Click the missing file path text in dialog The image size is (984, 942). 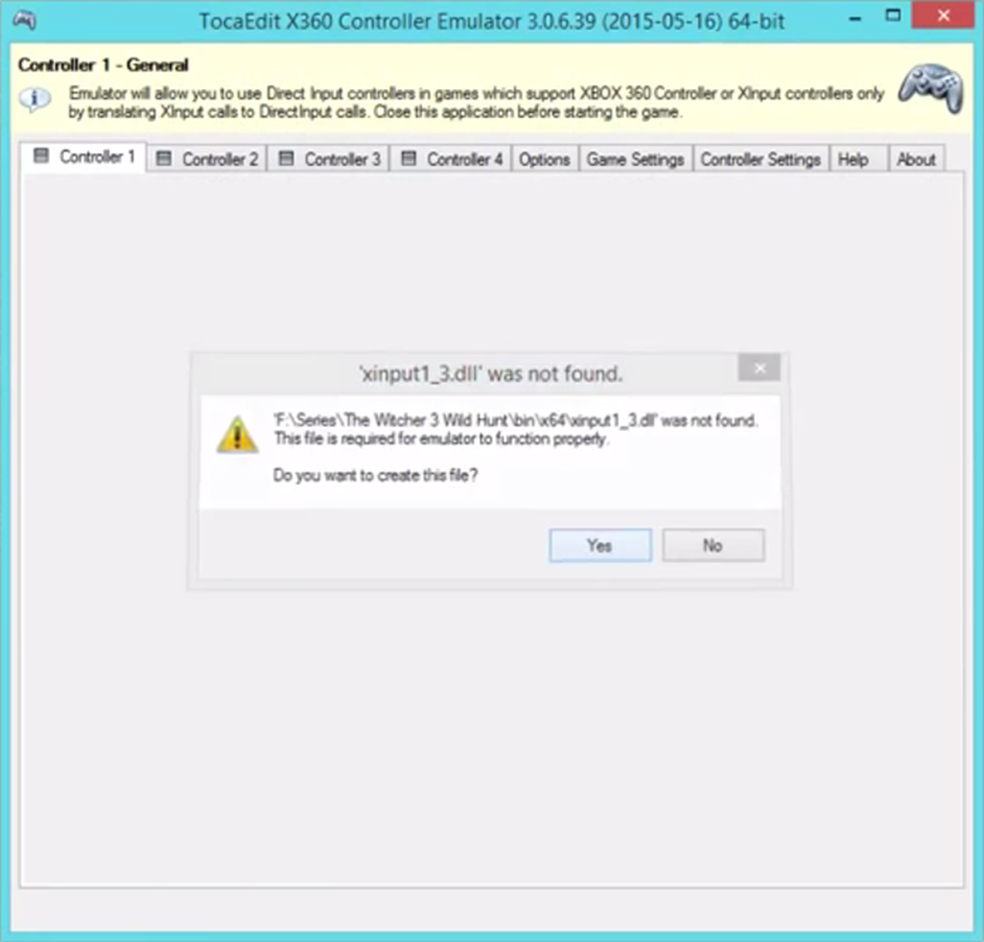point(516,420)
